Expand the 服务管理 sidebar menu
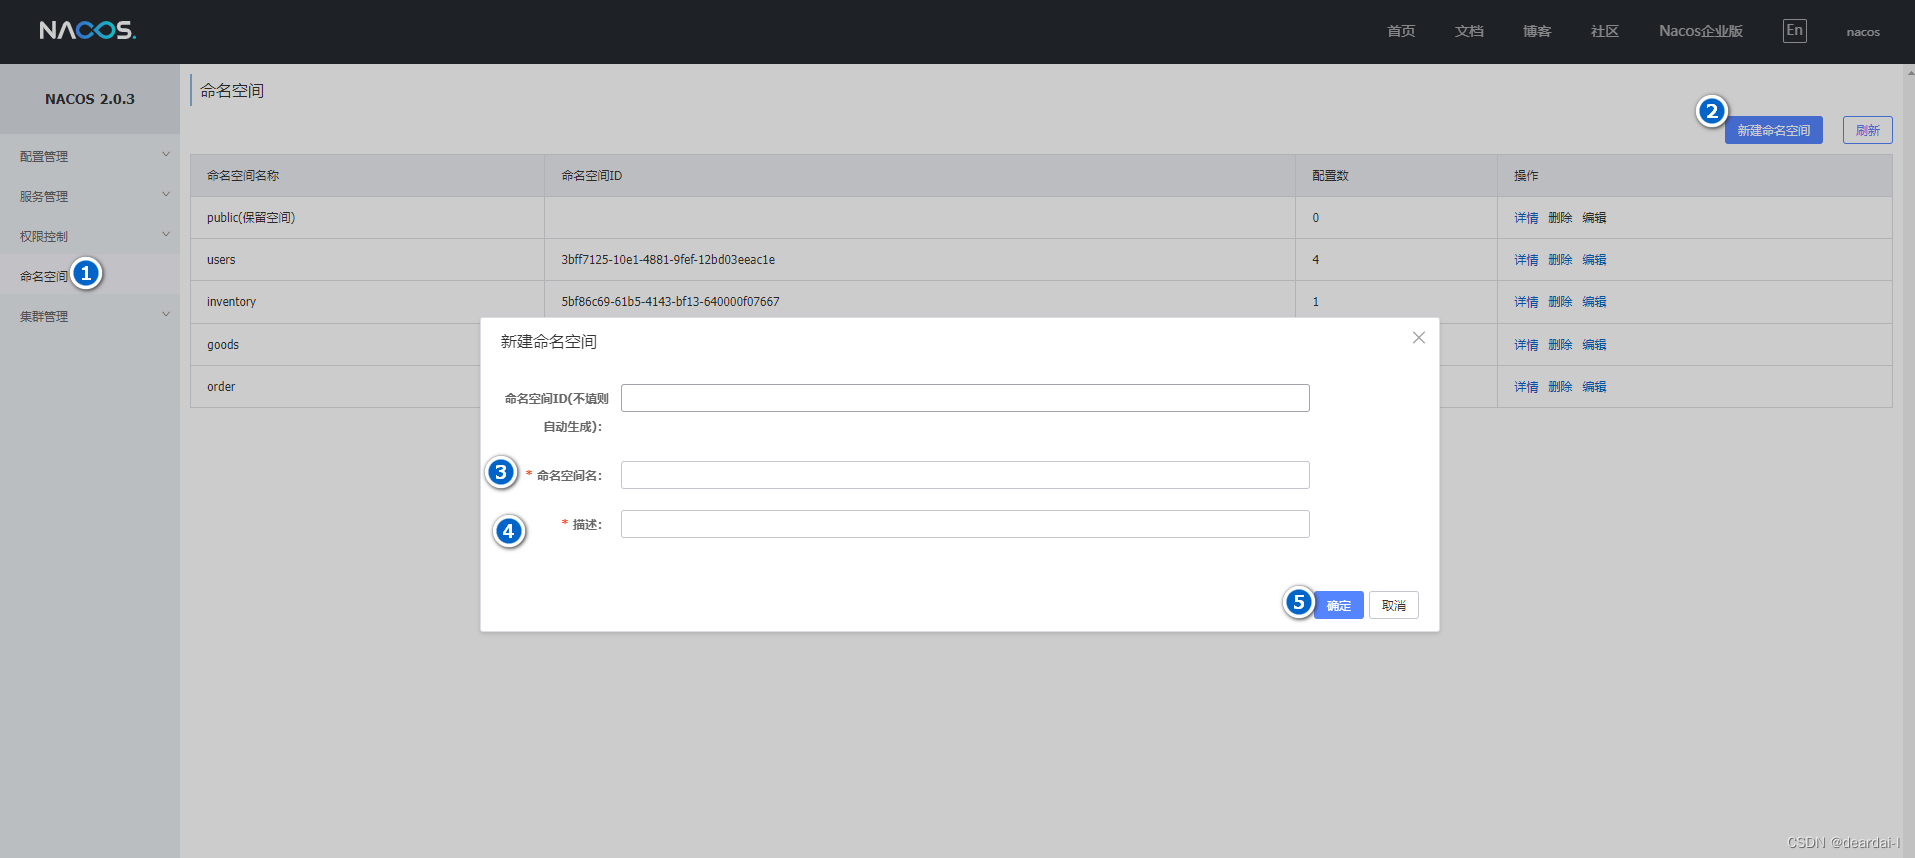1915x858 pixels. click(x=90, y=196)
